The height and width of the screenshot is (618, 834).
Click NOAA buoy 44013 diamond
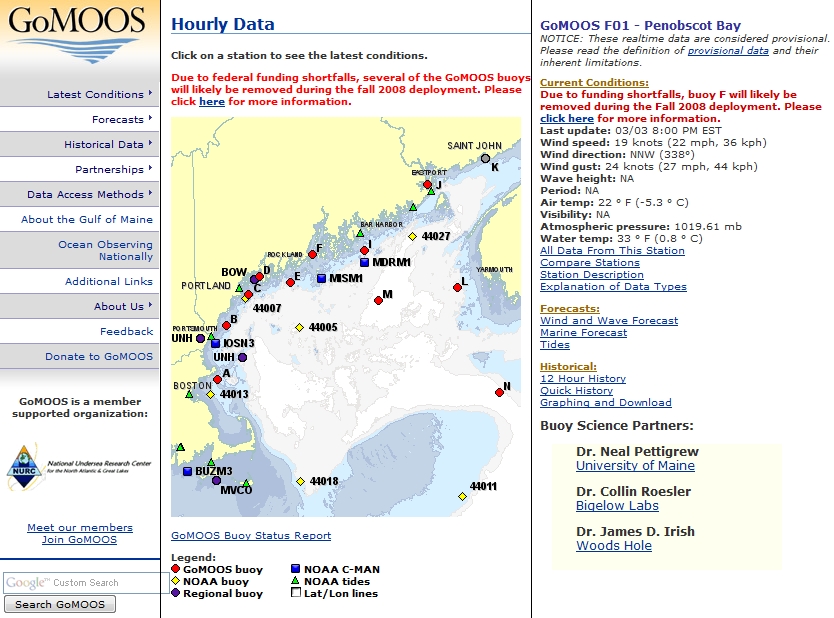coord(211,395)
